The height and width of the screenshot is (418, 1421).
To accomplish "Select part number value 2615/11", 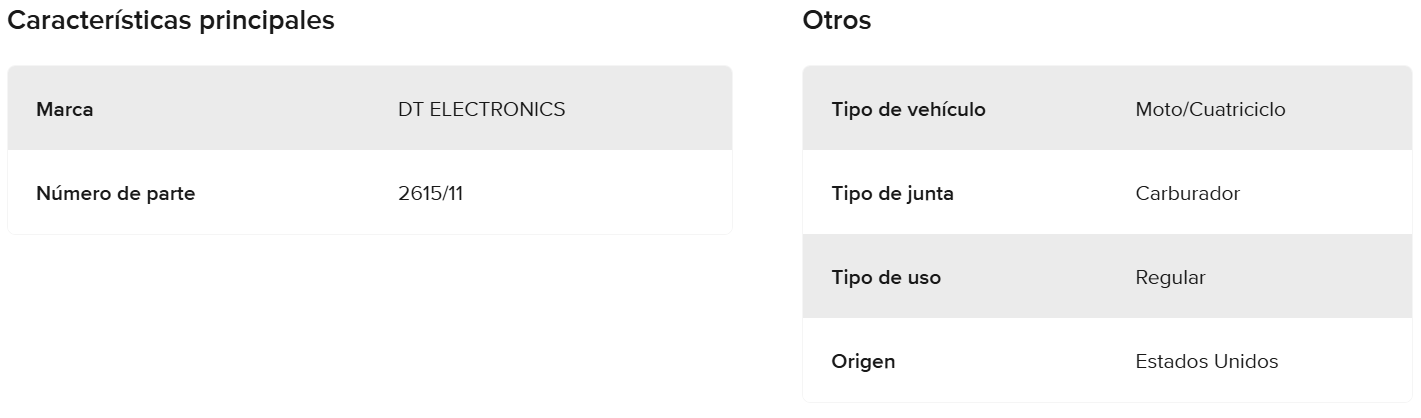I will pyautogui.click(x=430, y=193).
